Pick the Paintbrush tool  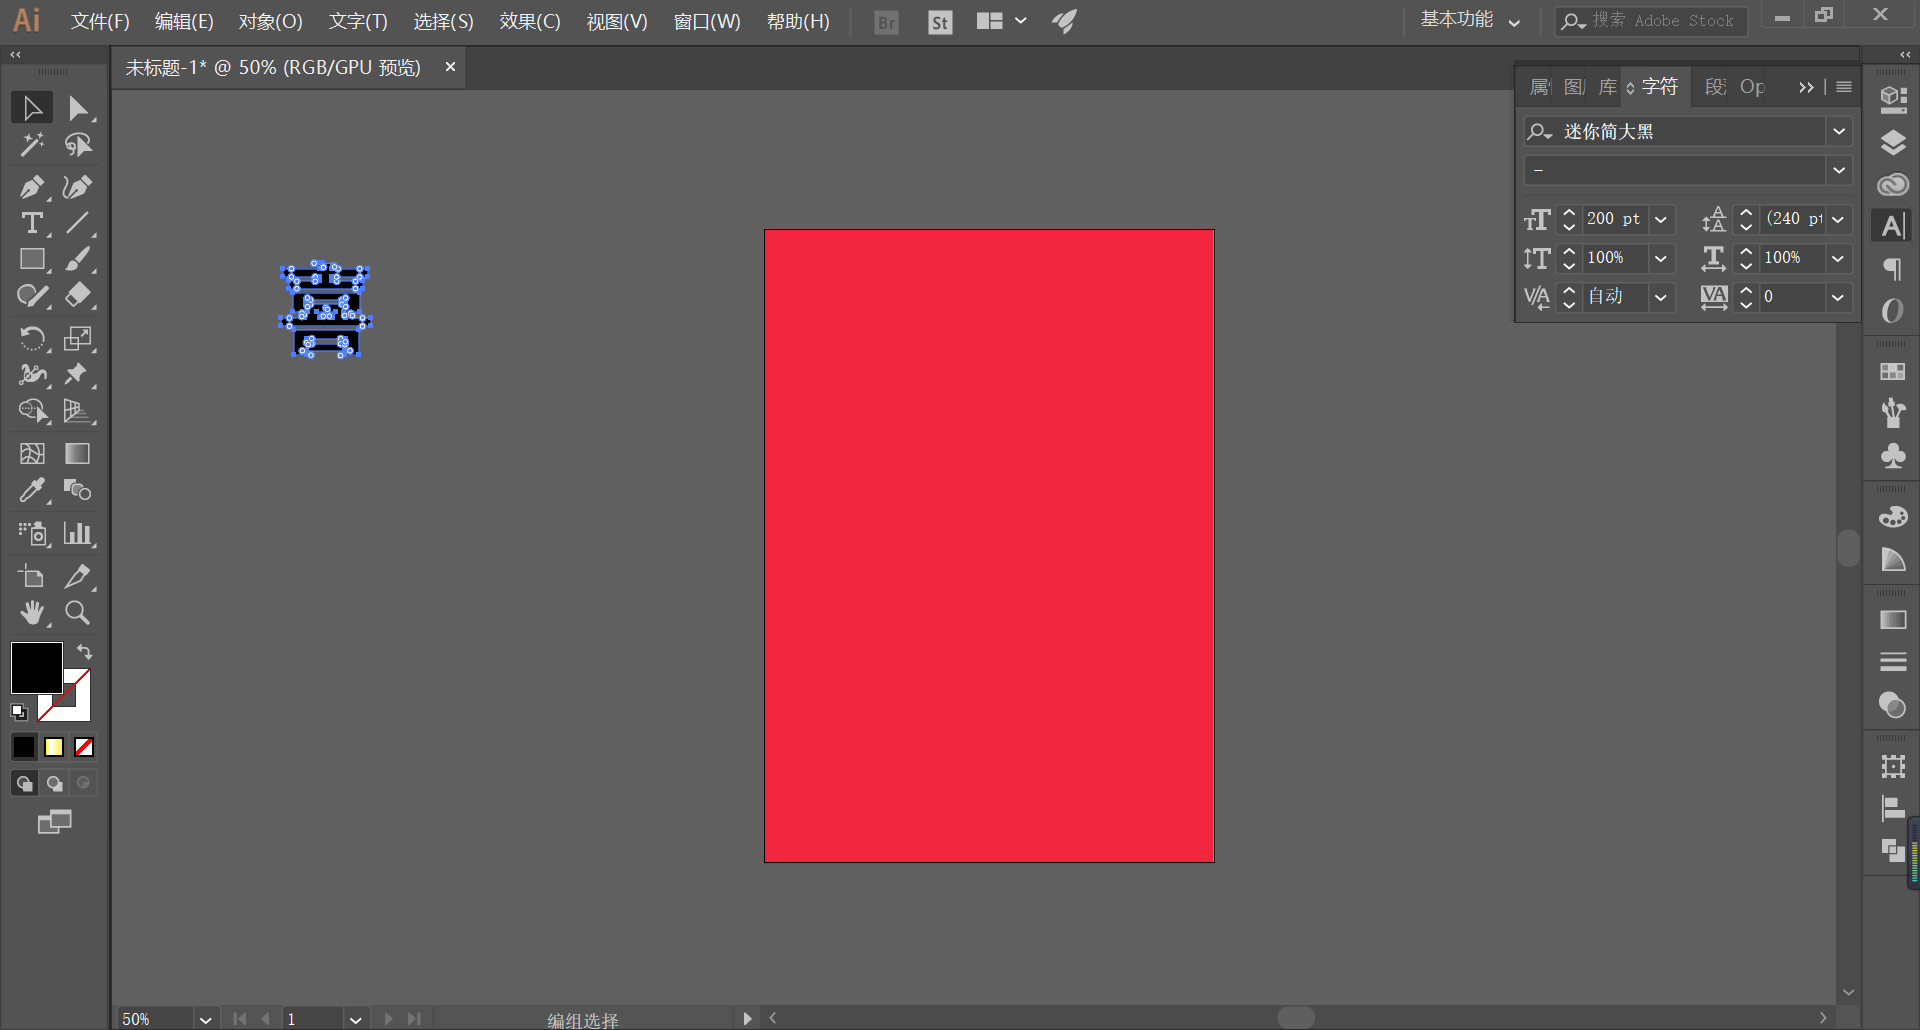(x=78, y=259)
